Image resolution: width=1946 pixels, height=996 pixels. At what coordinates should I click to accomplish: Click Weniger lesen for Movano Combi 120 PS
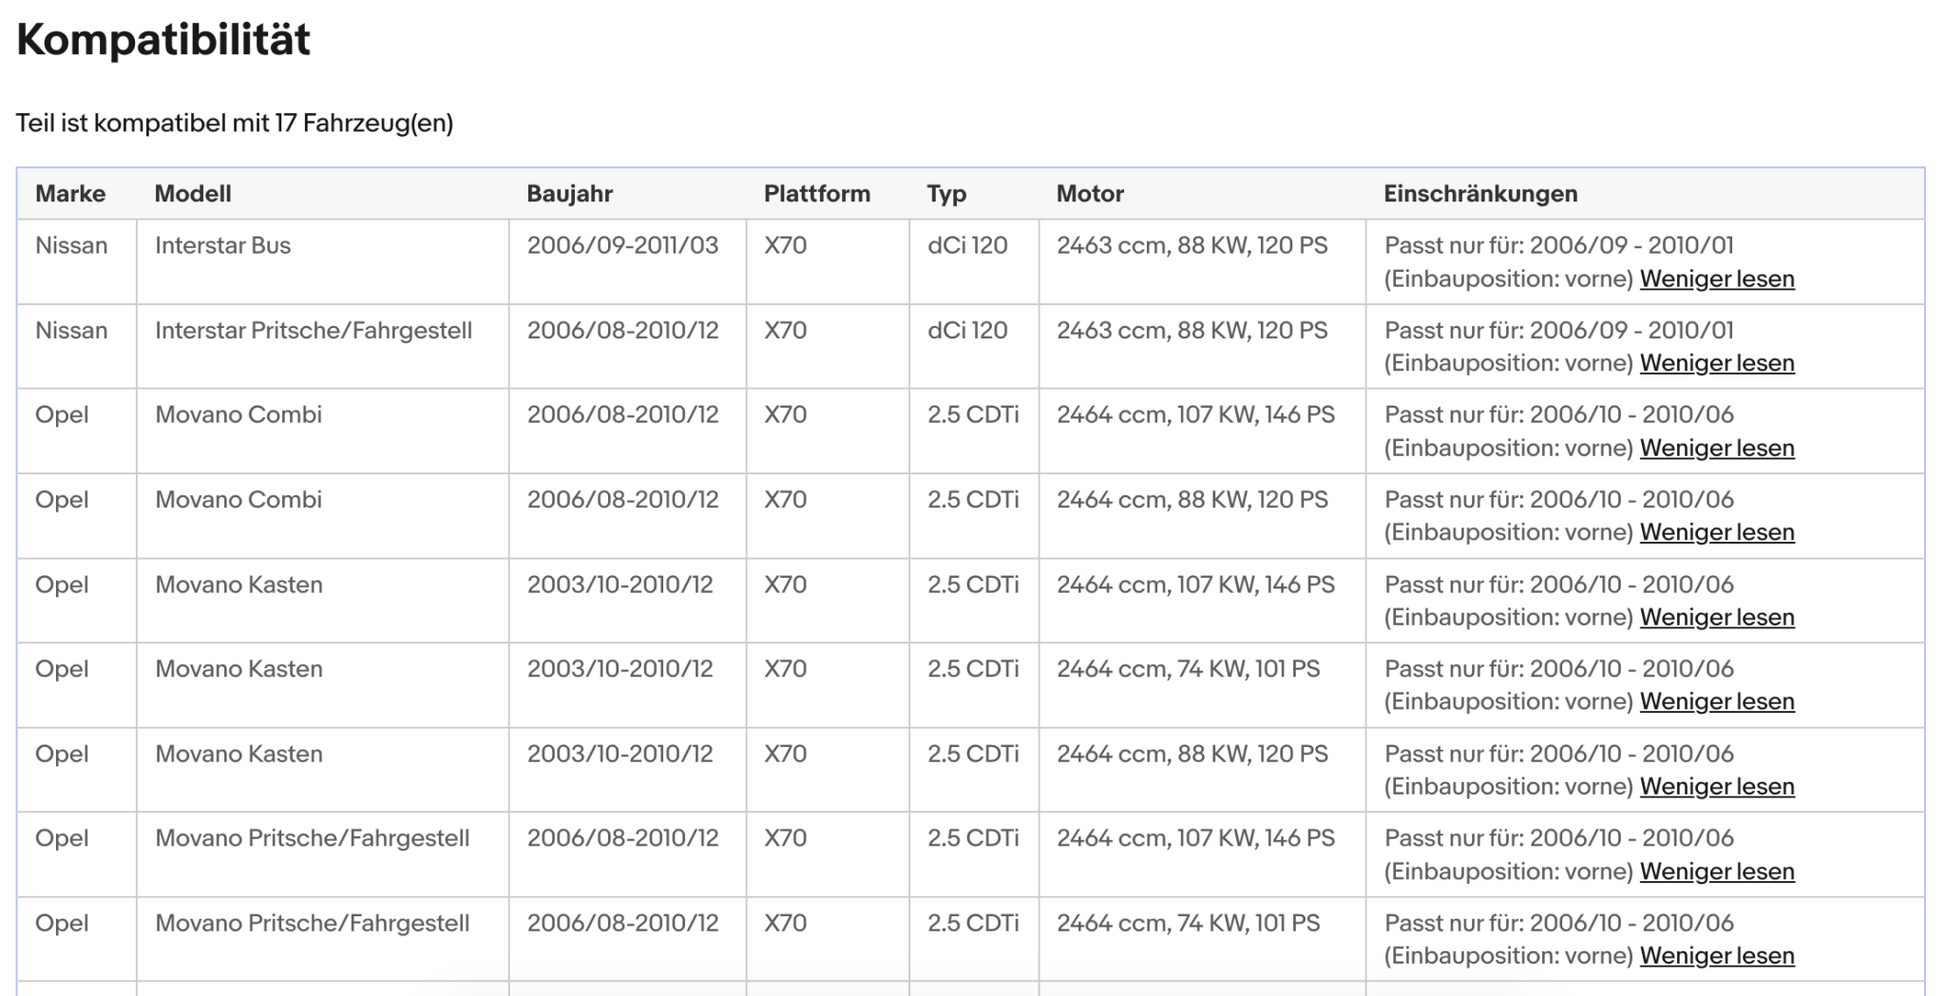(x=1717, y=532)
